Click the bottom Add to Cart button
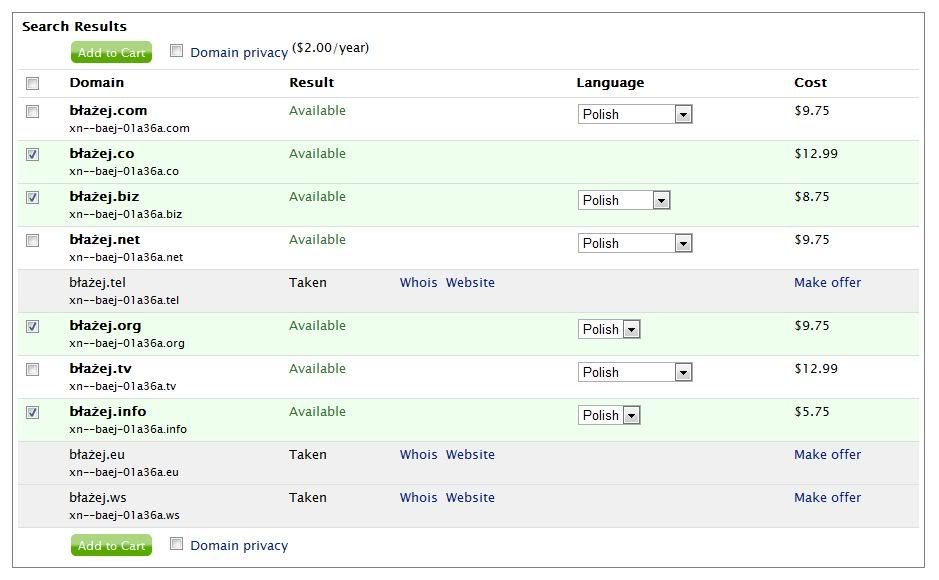This screenshot has height=580, width=939. click(111, 545)
